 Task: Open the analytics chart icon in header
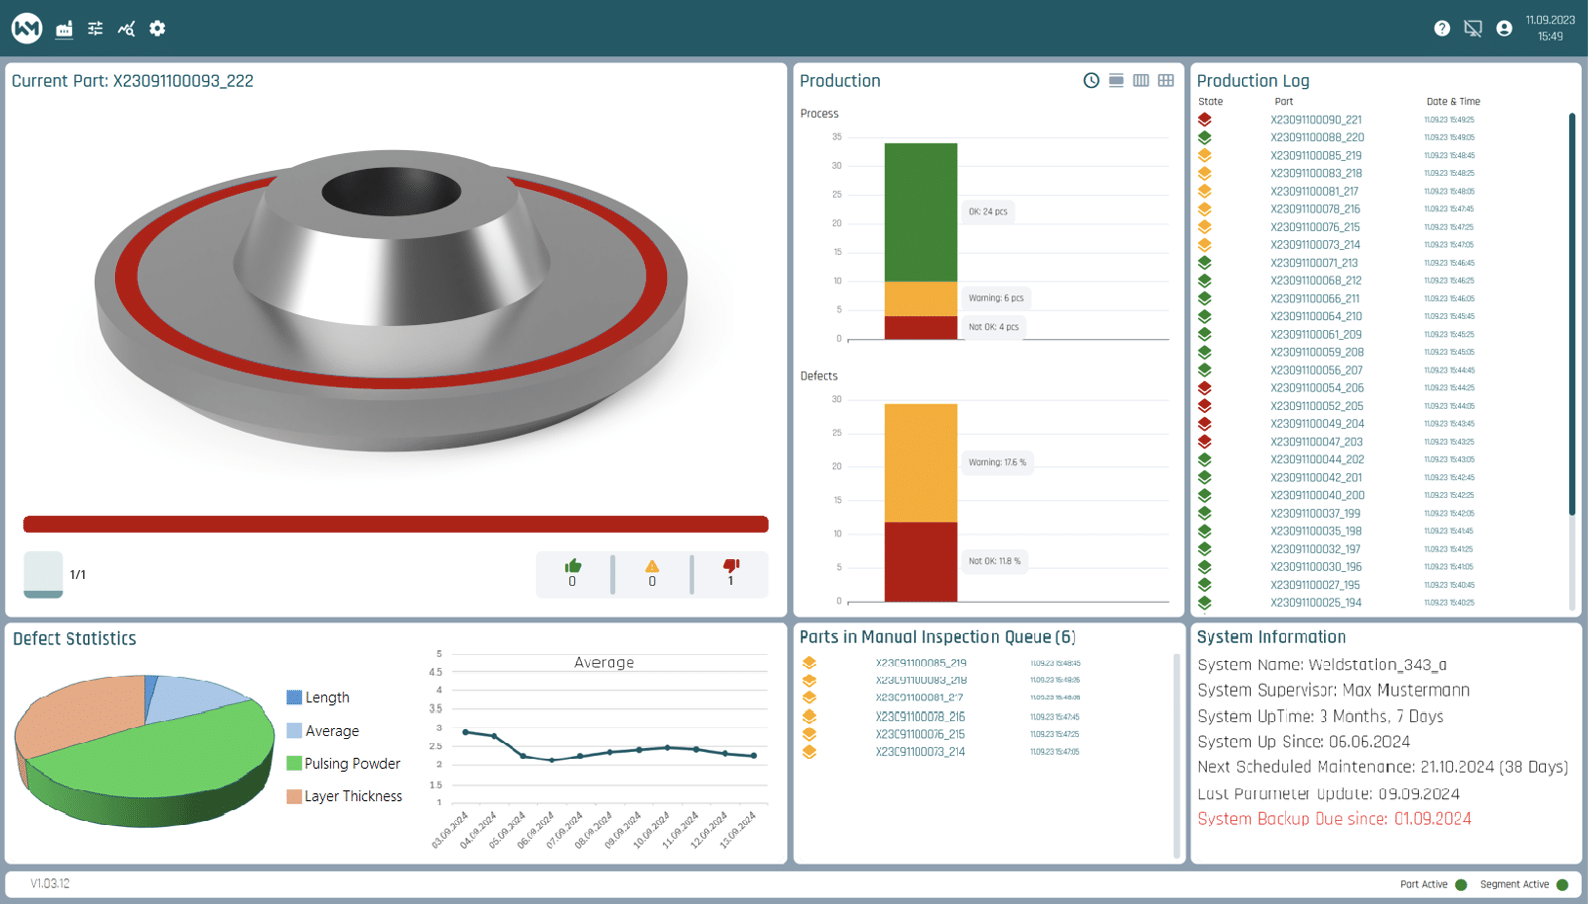coord(126,29)
